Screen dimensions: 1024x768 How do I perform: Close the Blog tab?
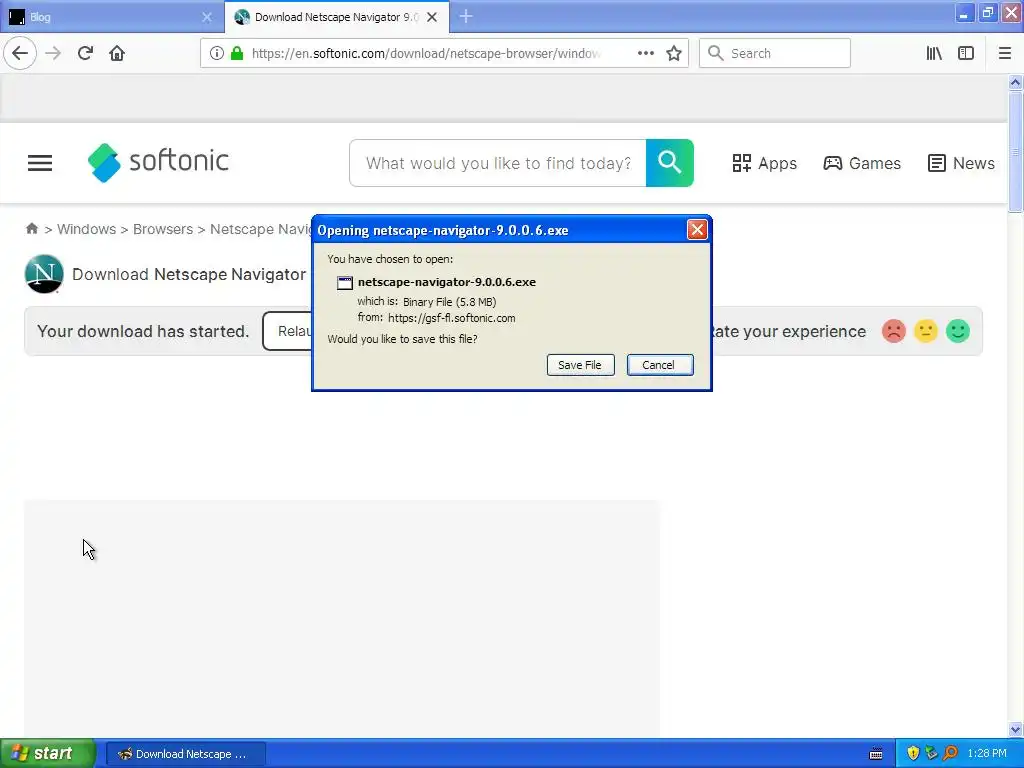(x=207, y=17)
